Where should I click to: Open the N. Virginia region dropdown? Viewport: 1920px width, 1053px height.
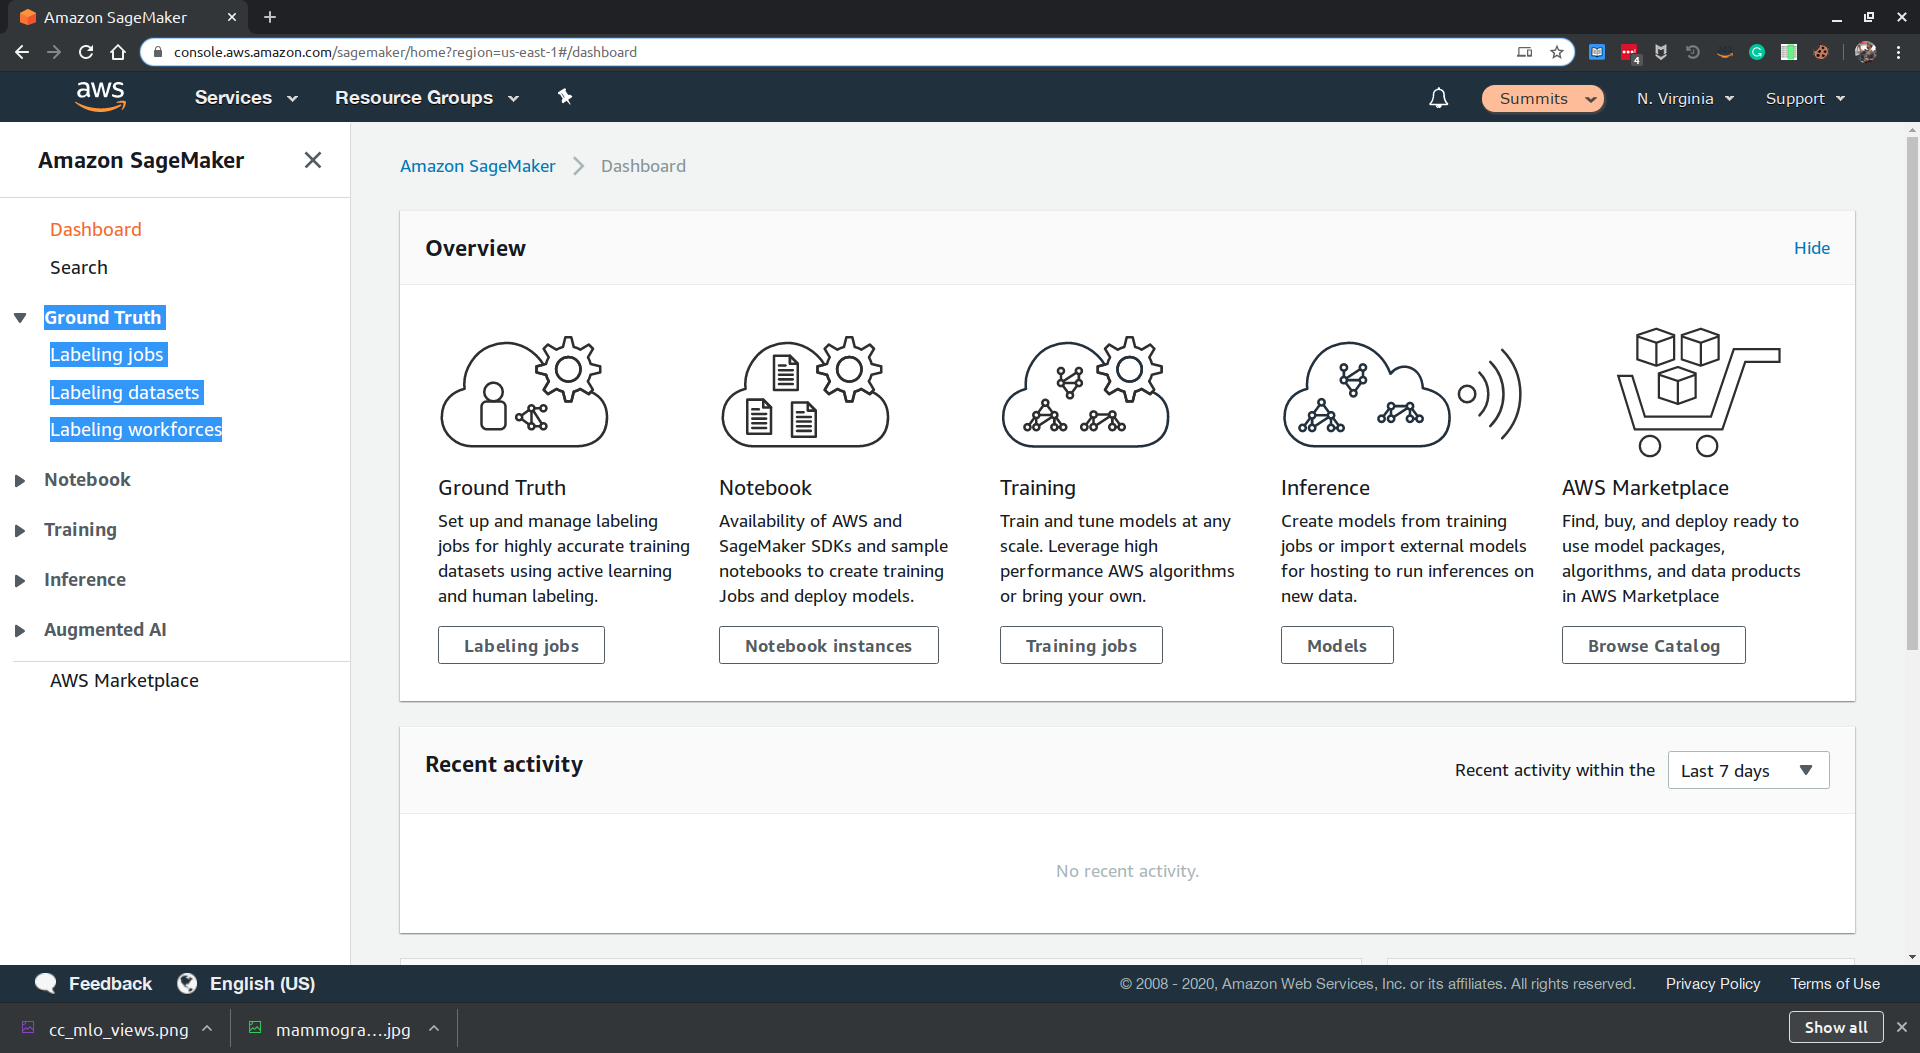1685,98
